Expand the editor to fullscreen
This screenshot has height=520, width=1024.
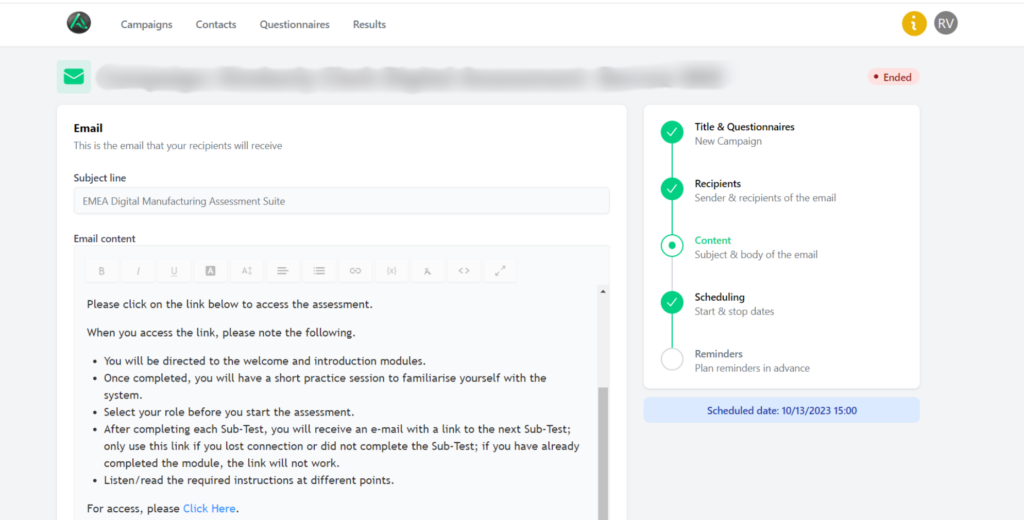coord(500,270)
